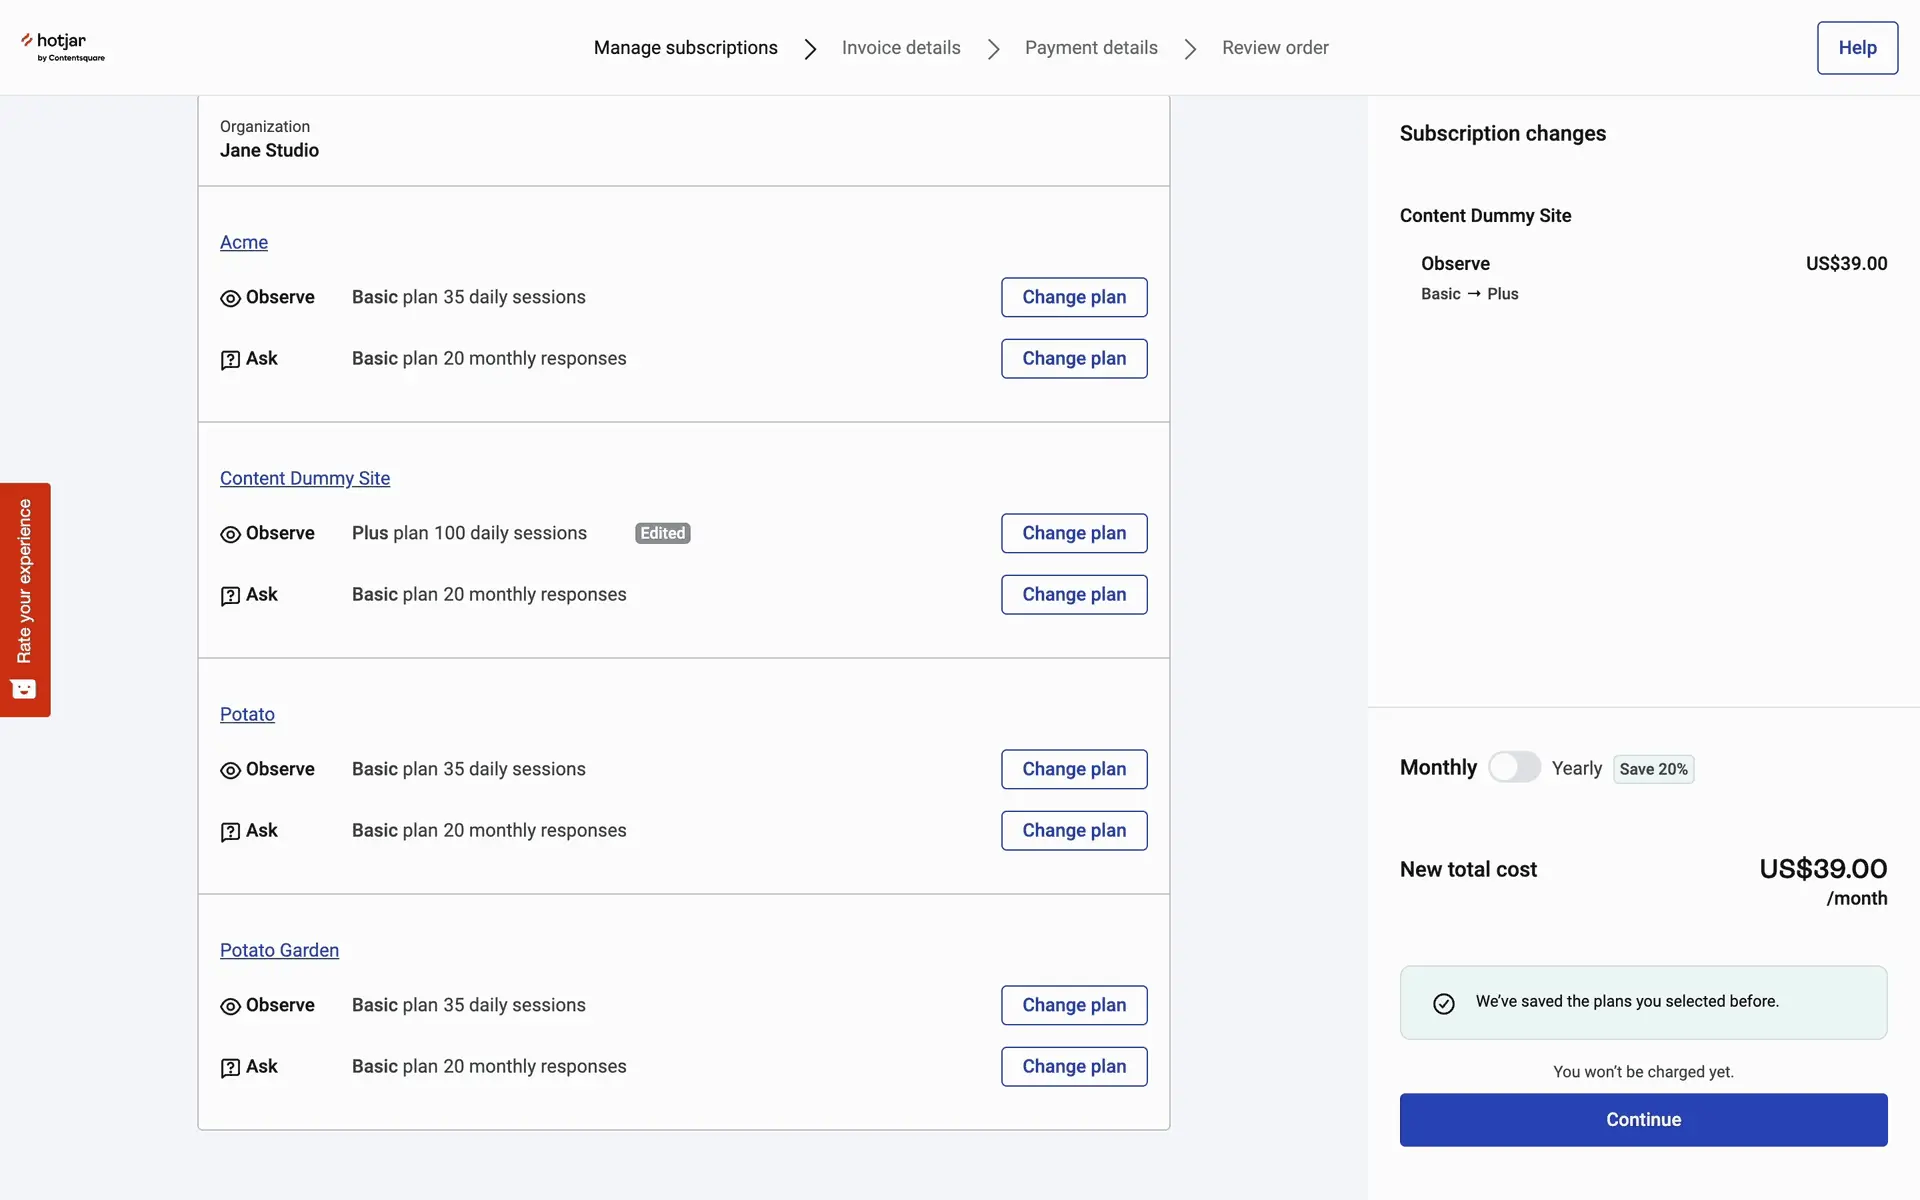The image size is (1920, 1200).
Task: Click the Monthly billing label
Action: coord(1437,767)
